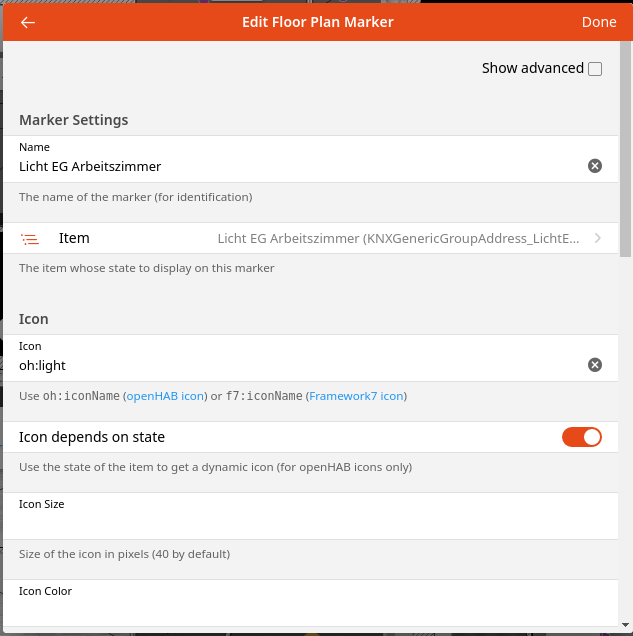Clear the Name field with the X icon
633x636 pixels.
point(595,166)
